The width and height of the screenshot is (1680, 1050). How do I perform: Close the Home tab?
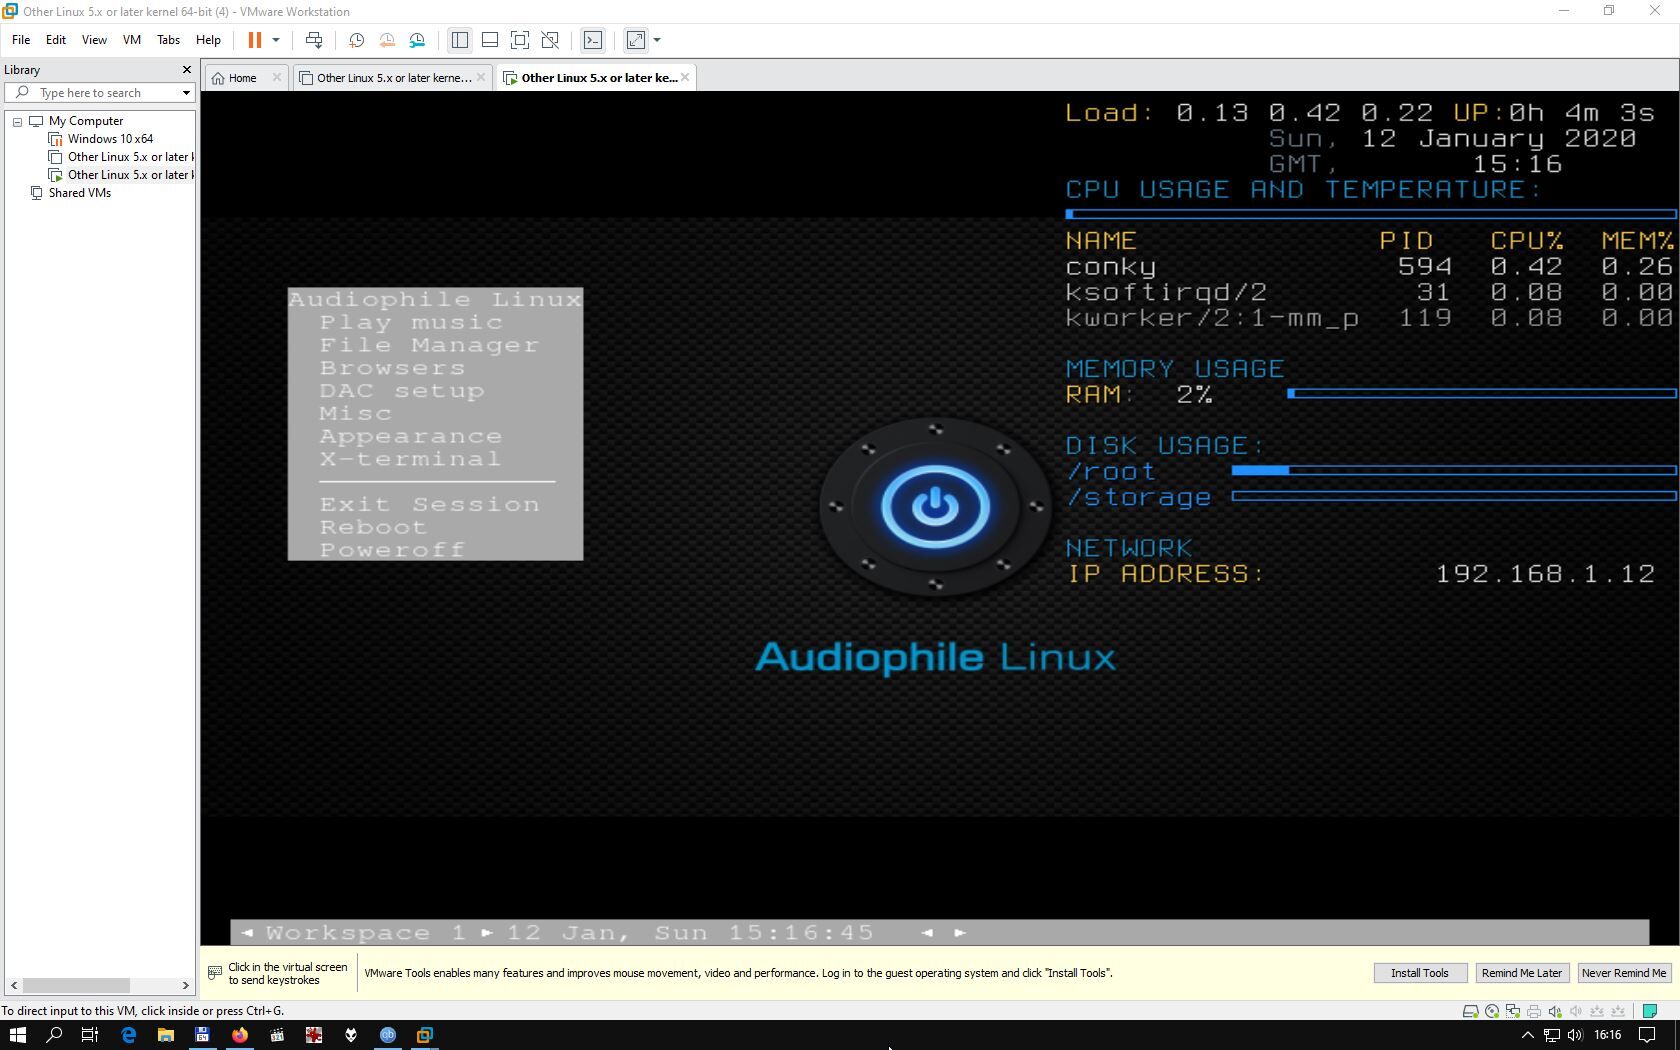pyautogui.click(x=277, y=78)
